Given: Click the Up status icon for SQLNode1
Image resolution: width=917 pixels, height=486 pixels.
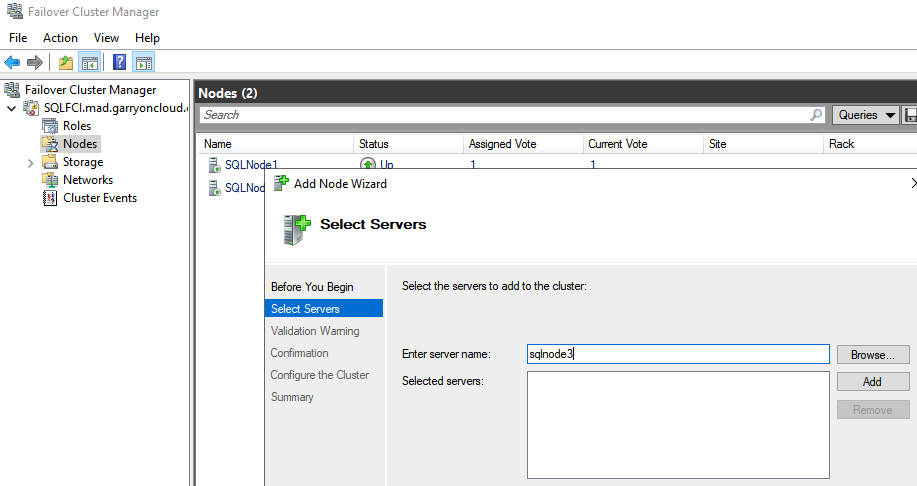Looking at the screenshot, I should pos(367,164).
